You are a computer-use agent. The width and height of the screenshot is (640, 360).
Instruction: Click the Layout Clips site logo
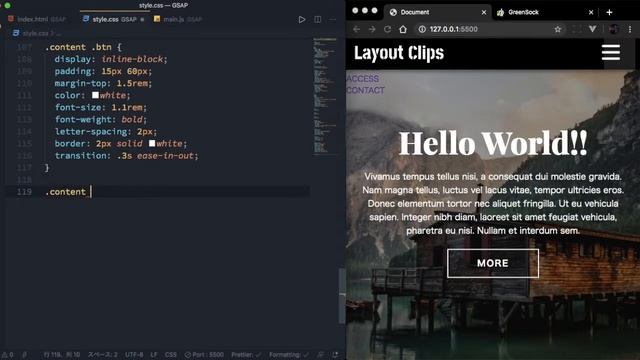pyautogui.click(x=399, y=53)
